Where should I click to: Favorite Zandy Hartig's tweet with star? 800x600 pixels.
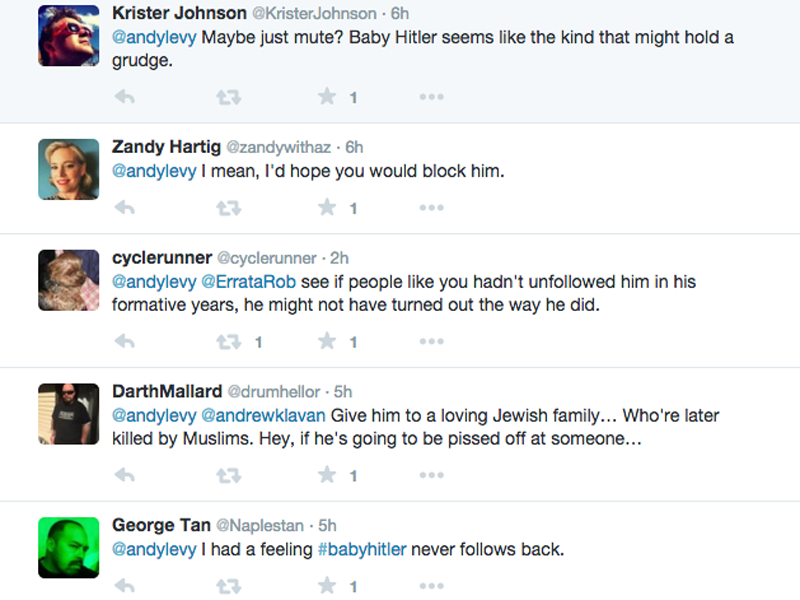click(327, 208)
